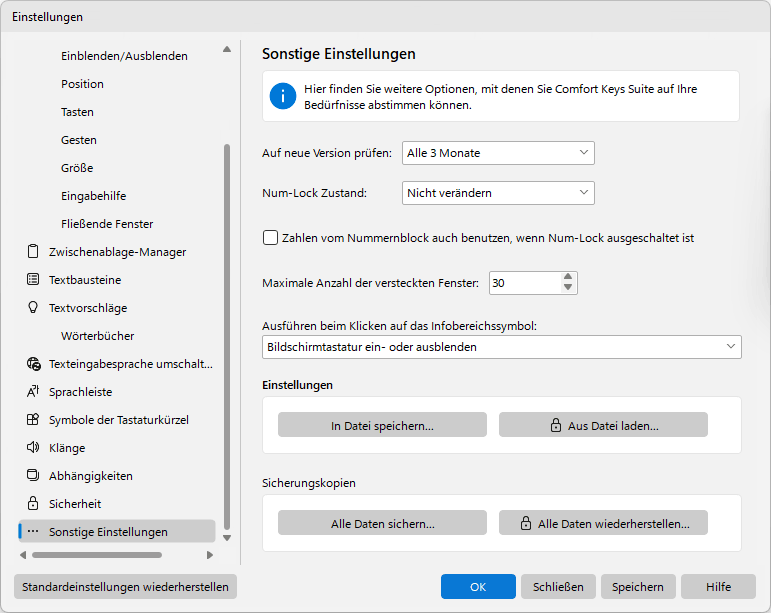Screen dimensions: 771x613
Task: Open the Num-Lock Zustand dropdown
Action: (498, 193)
